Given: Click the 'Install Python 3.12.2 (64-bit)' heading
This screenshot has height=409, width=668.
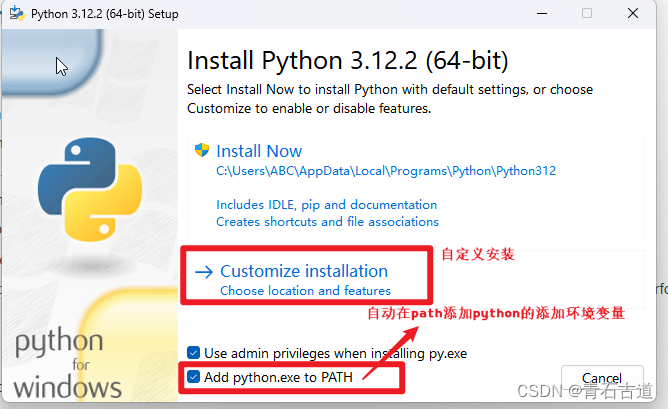Looking at the screenshot, I should click(348, 60).
